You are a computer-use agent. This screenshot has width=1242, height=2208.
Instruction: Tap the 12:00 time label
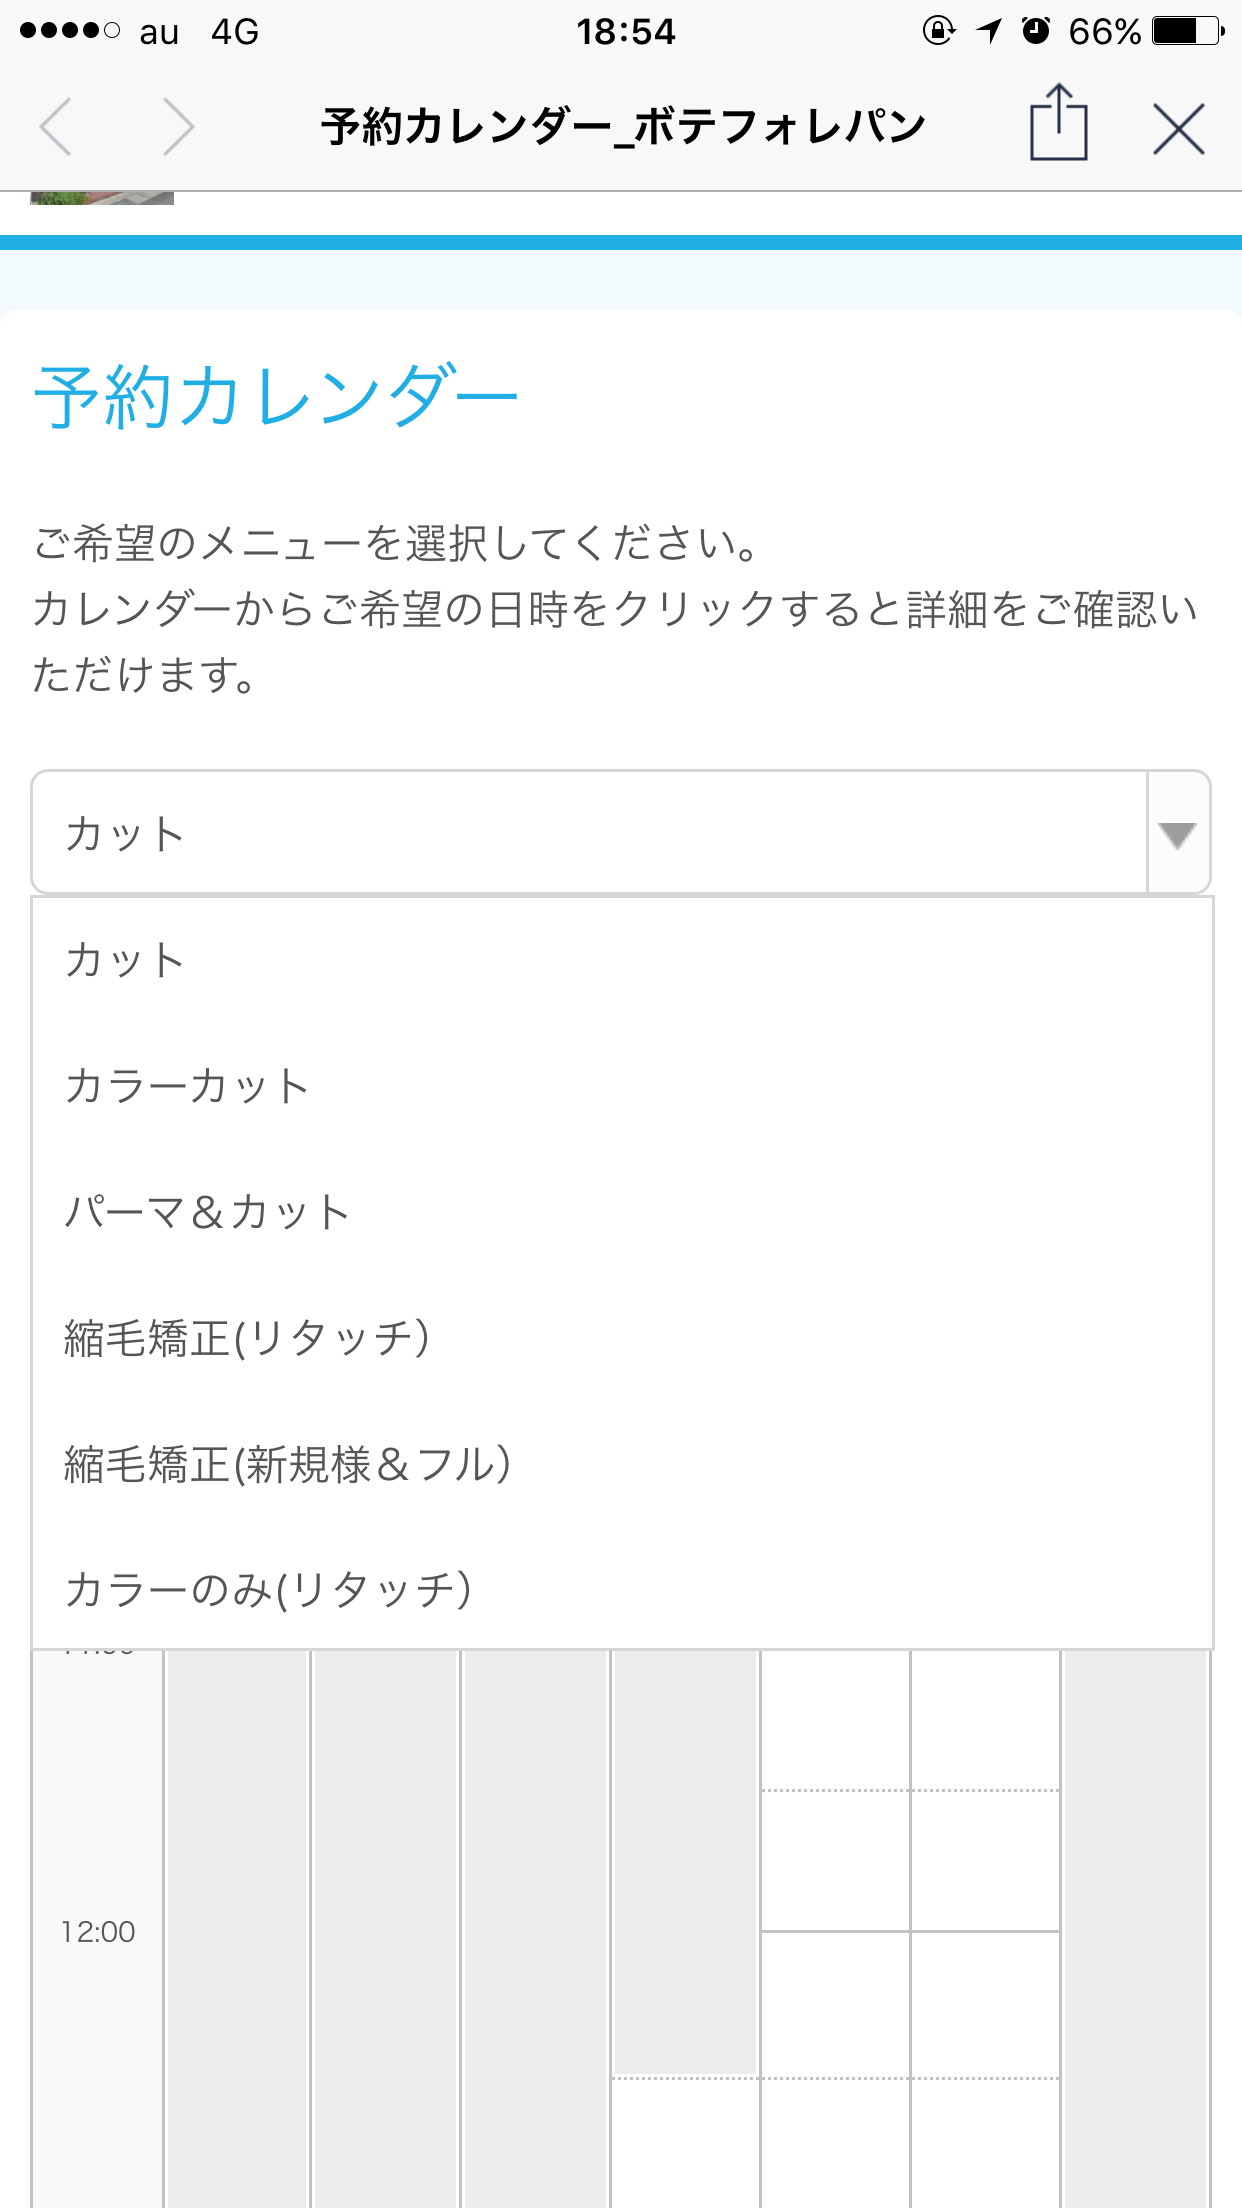click(98, 1931)
